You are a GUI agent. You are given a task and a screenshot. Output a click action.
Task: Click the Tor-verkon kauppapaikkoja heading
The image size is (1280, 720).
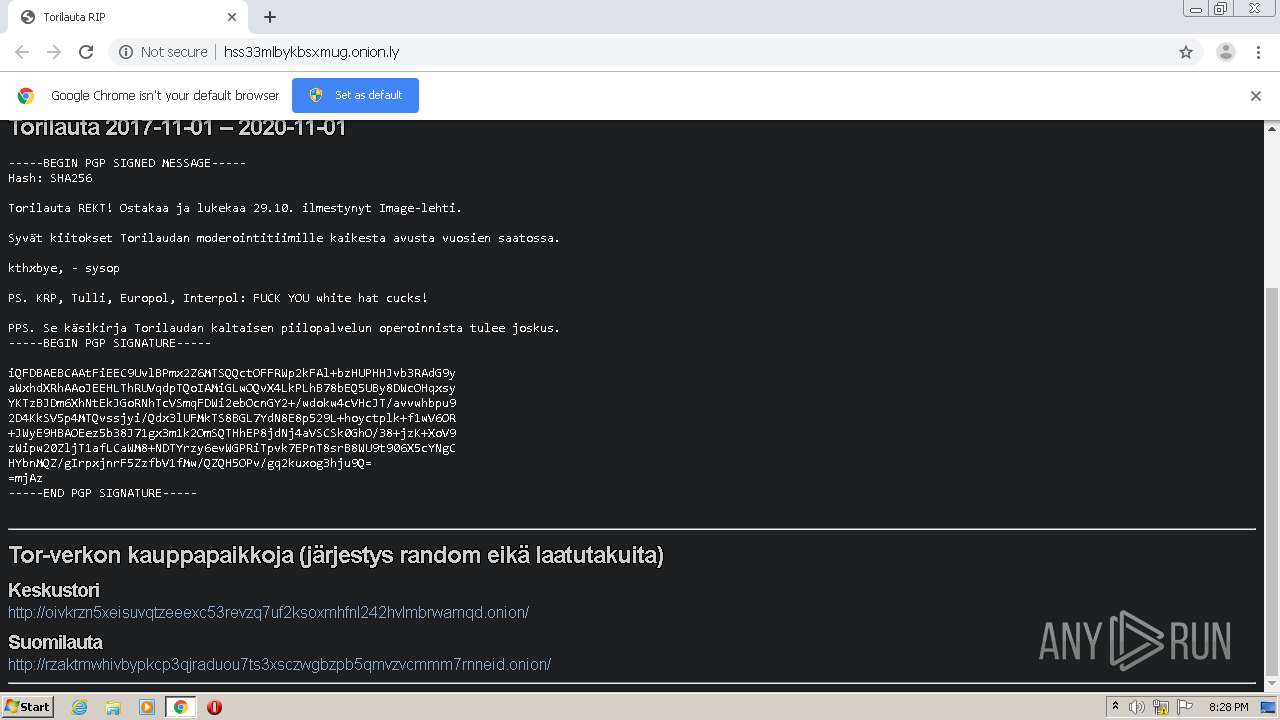pyautogui.click(x=336, y=555)
